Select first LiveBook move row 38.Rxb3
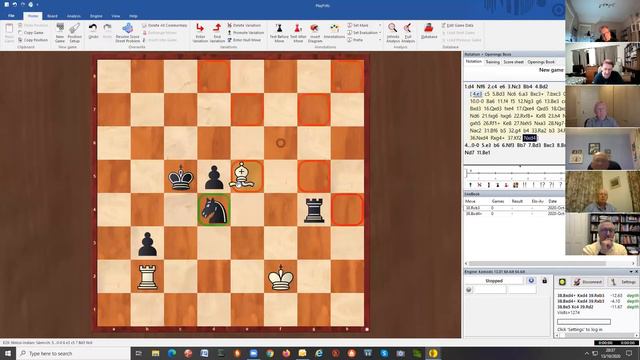Image resolution: width=640 pixels, height=360 pixels. [x=514, y=208]
